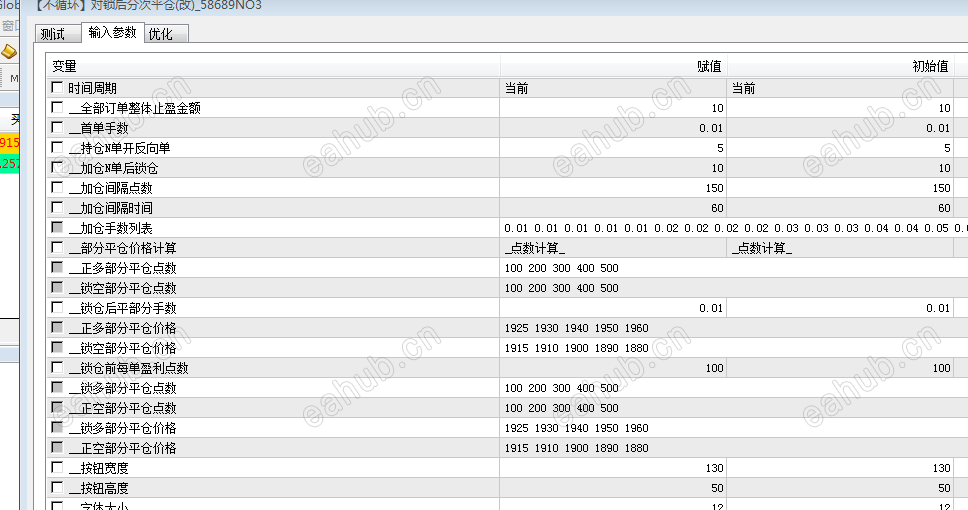Image resolution: width=968 pixels, height=510 pixels.
Task: Edit the __首单手数 赋值 cell 0.01
Action: tap(613, 128)
